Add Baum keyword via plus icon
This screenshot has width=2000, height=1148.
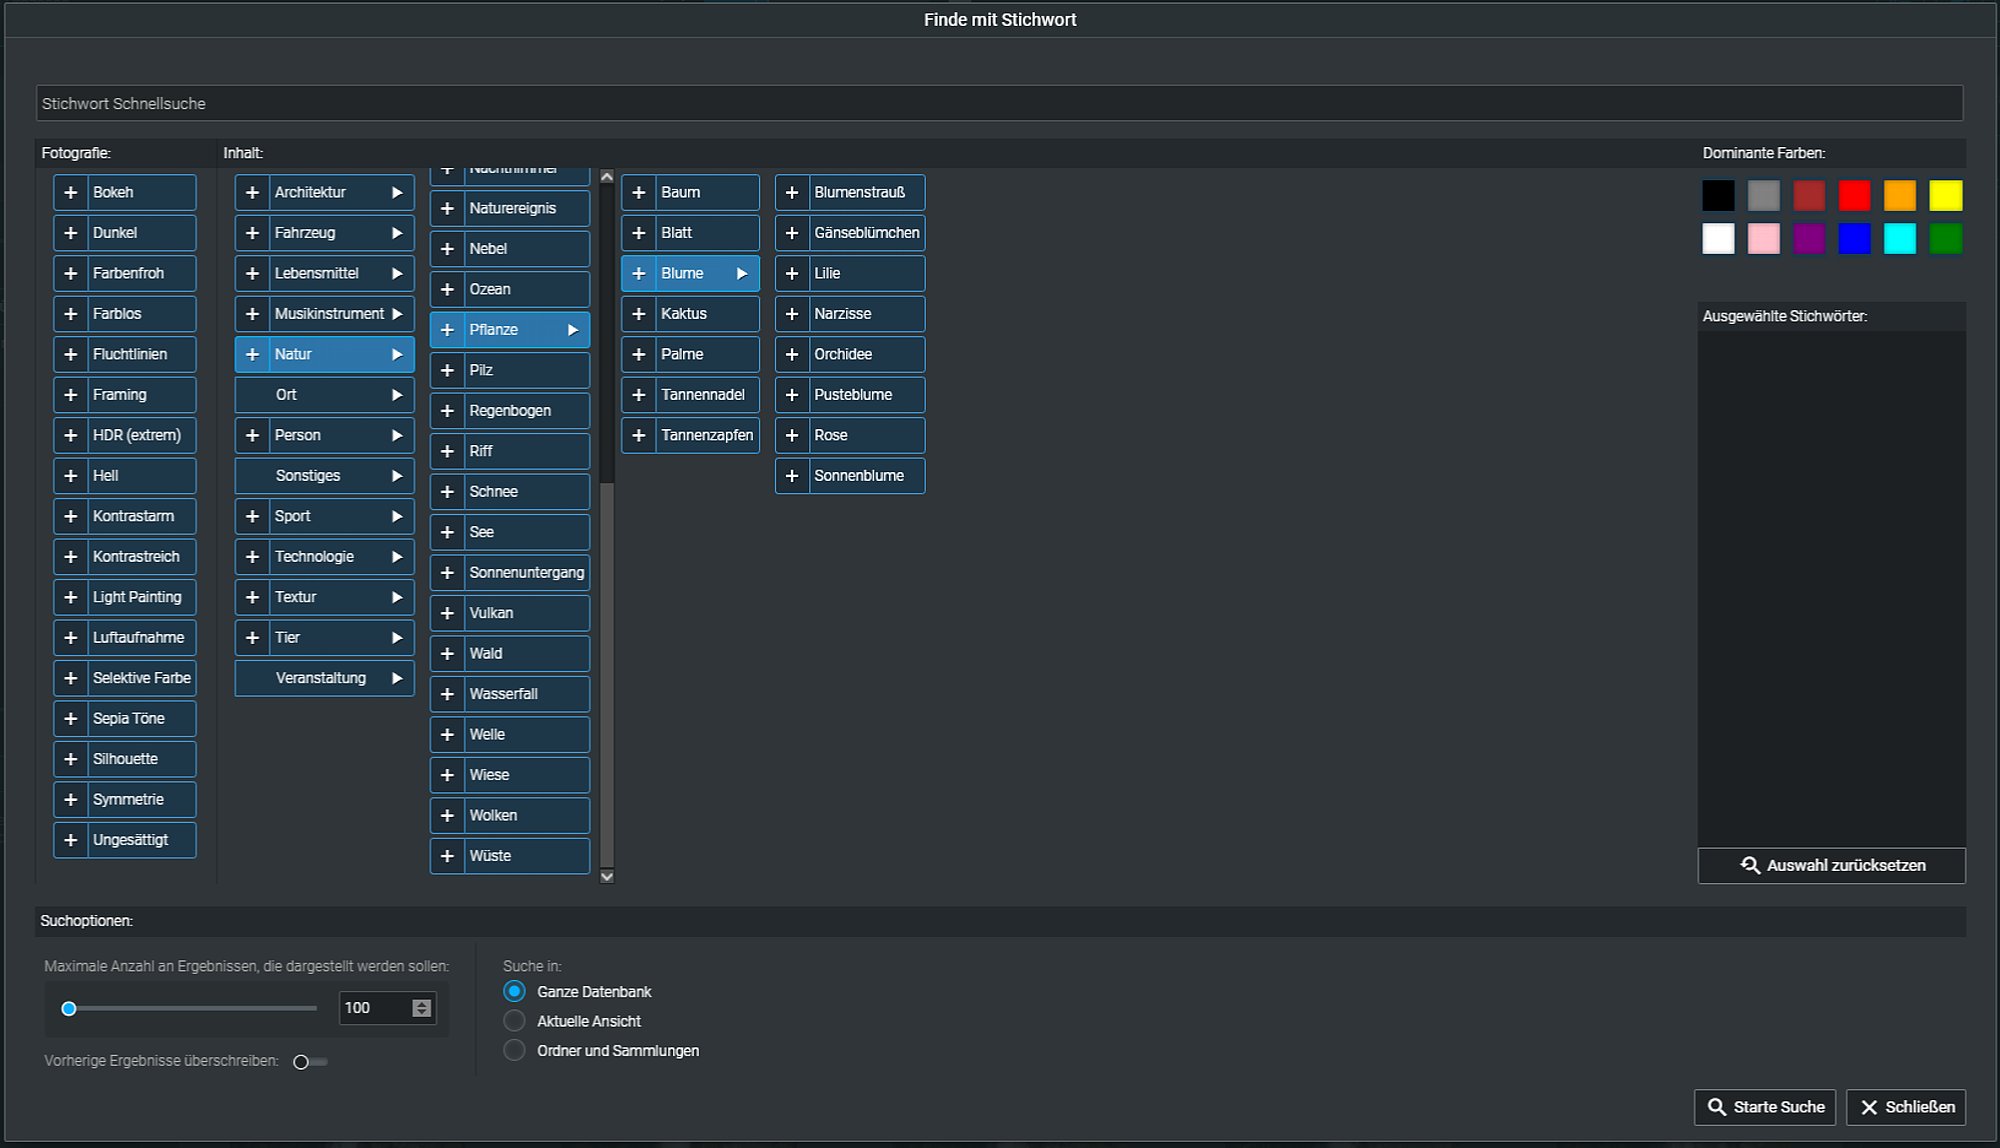[639, 192]
